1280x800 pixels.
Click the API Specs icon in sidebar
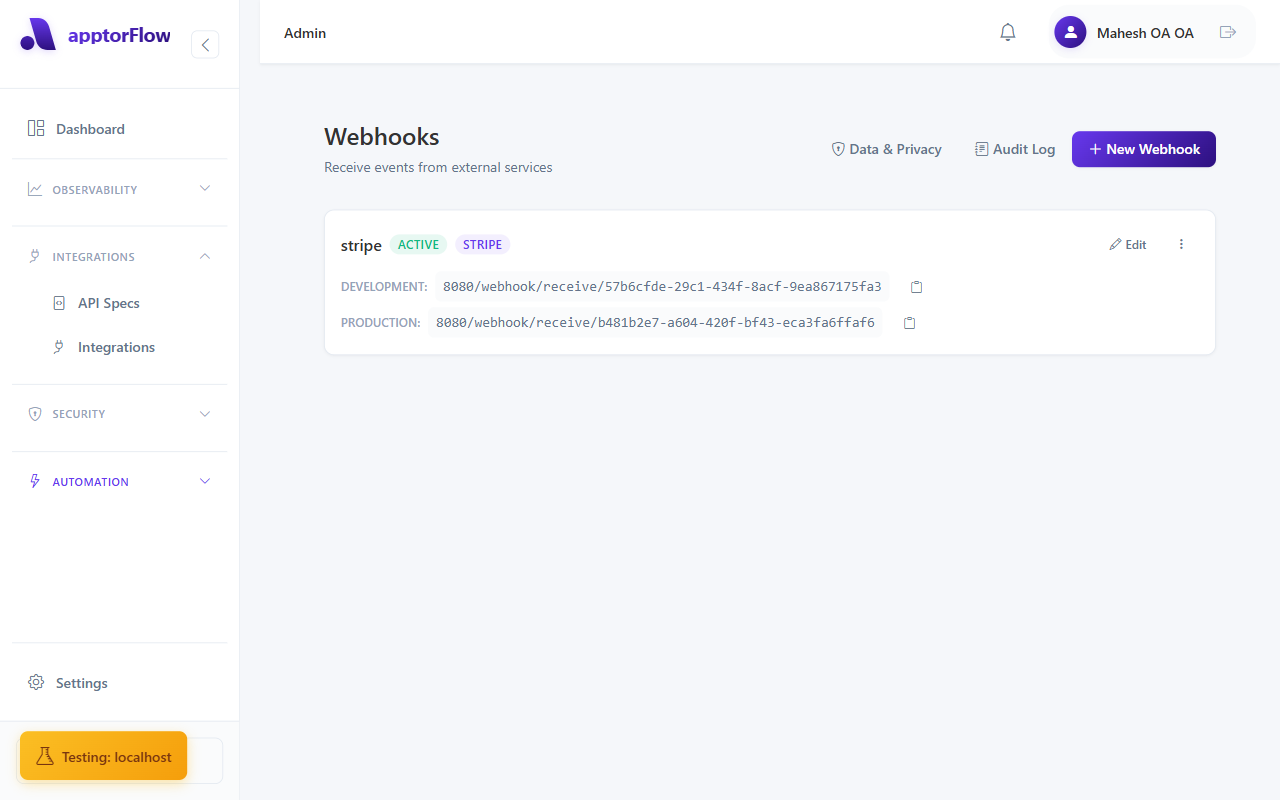[60, 302]
